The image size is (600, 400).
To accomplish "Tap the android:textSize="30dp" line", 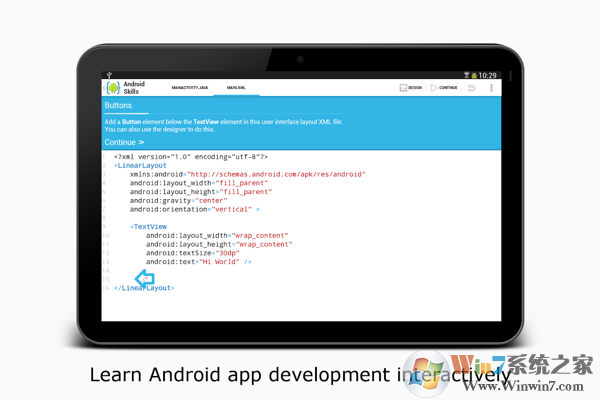I will (192, 253).
